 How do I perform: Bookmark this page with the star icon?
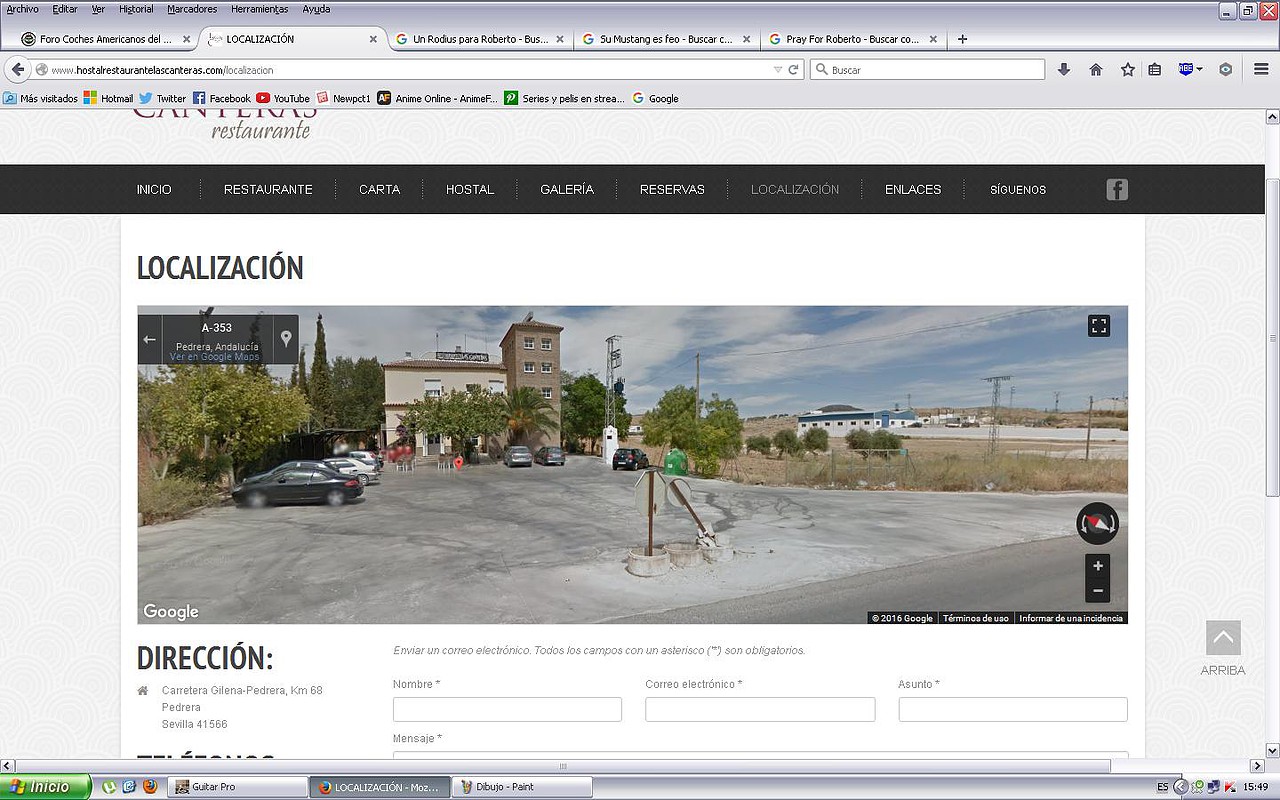1128,70
